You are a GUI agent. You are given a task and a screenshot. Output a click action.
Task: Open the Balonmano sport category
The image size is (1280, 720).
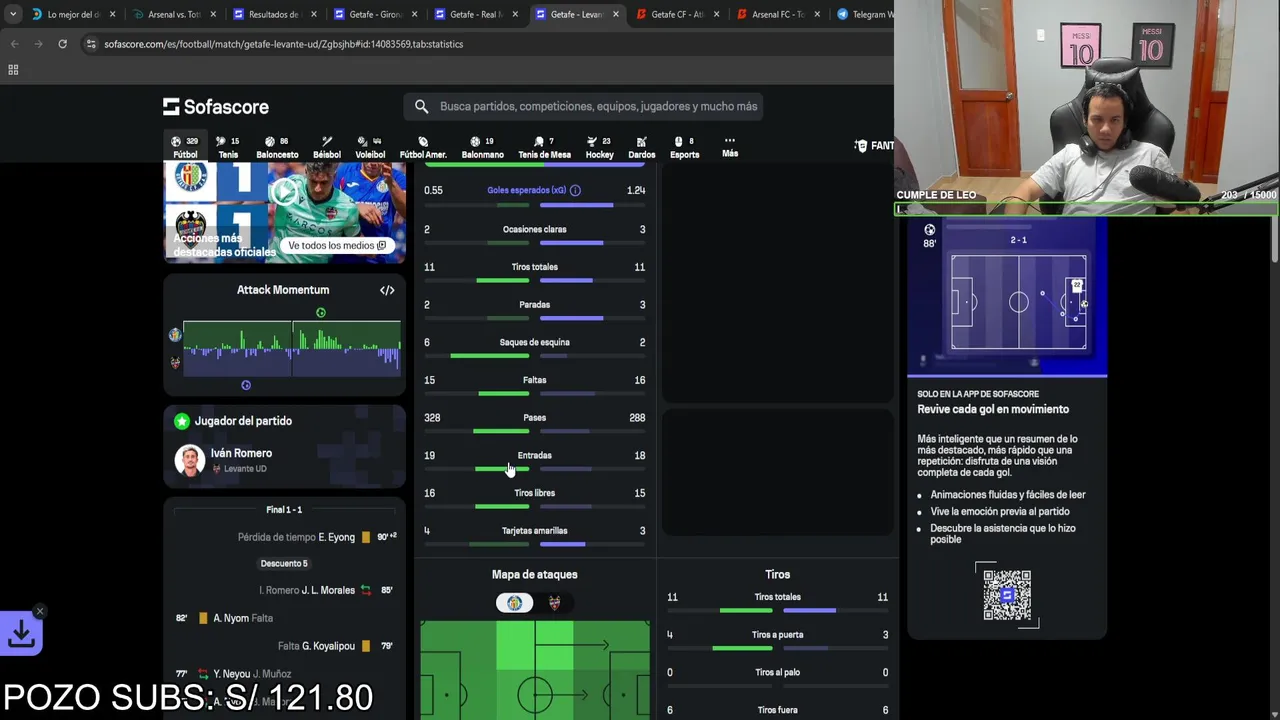482,147
